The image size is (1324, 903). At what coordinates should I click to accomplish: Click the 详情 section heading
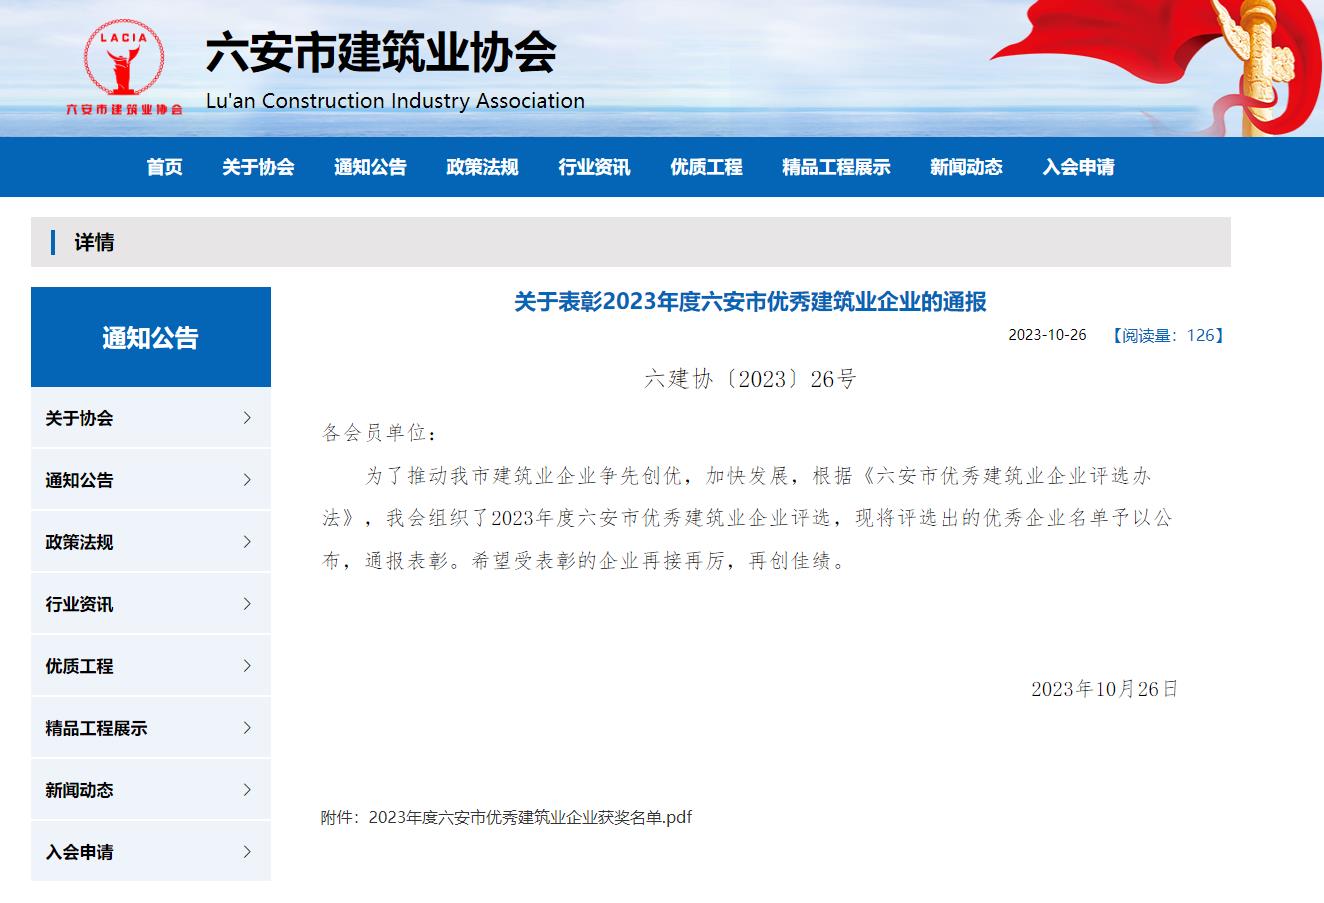click(x=94, y=242)
